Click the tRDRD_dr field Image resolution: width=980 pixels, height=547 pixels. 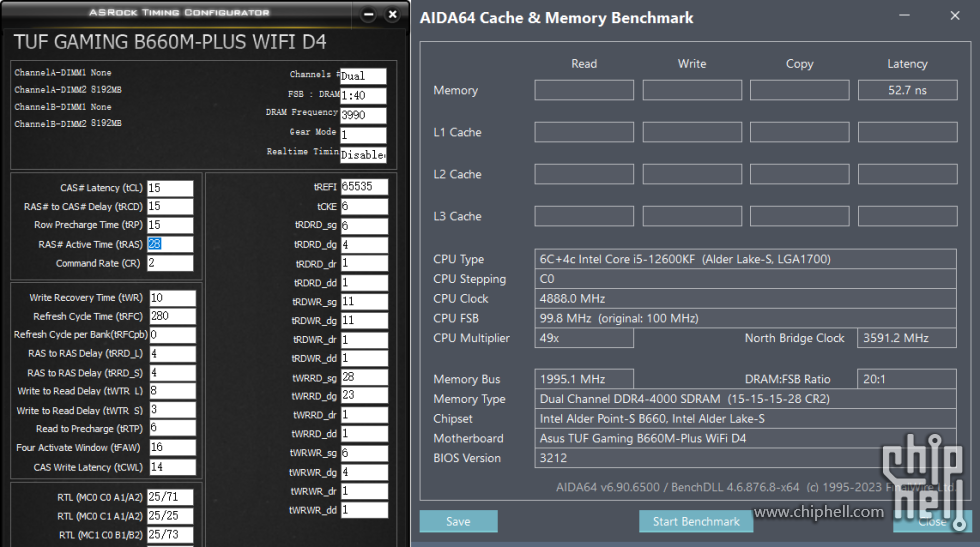[x=364, y=263]
